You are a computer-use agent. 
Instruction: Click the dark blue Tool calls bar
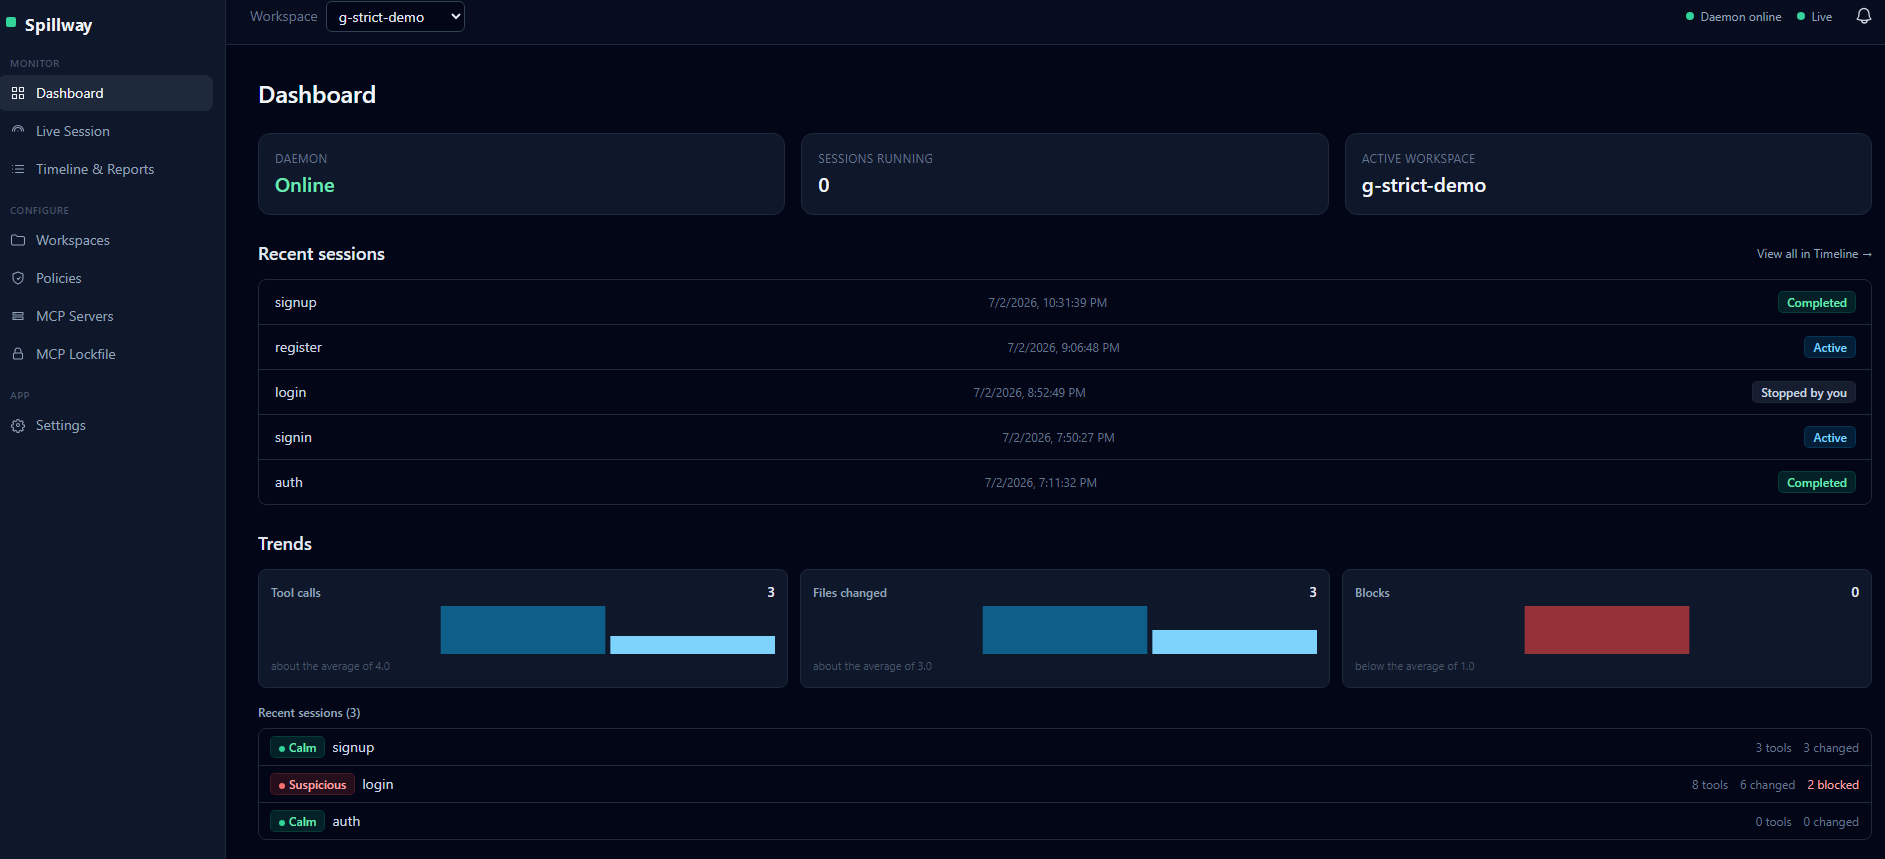(523, 630)
